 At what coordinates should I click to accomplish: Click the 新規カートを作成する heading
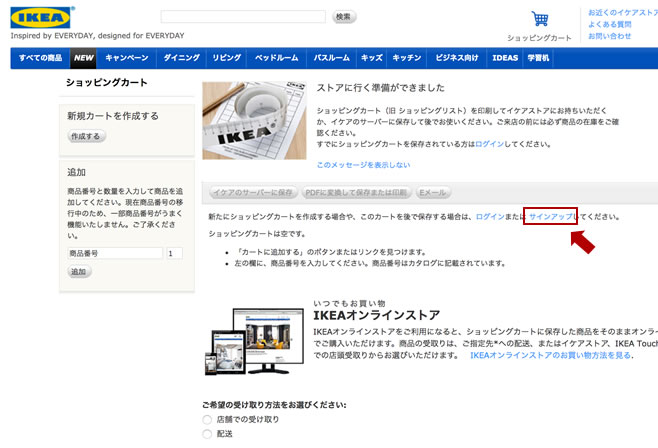pos(113,116)
